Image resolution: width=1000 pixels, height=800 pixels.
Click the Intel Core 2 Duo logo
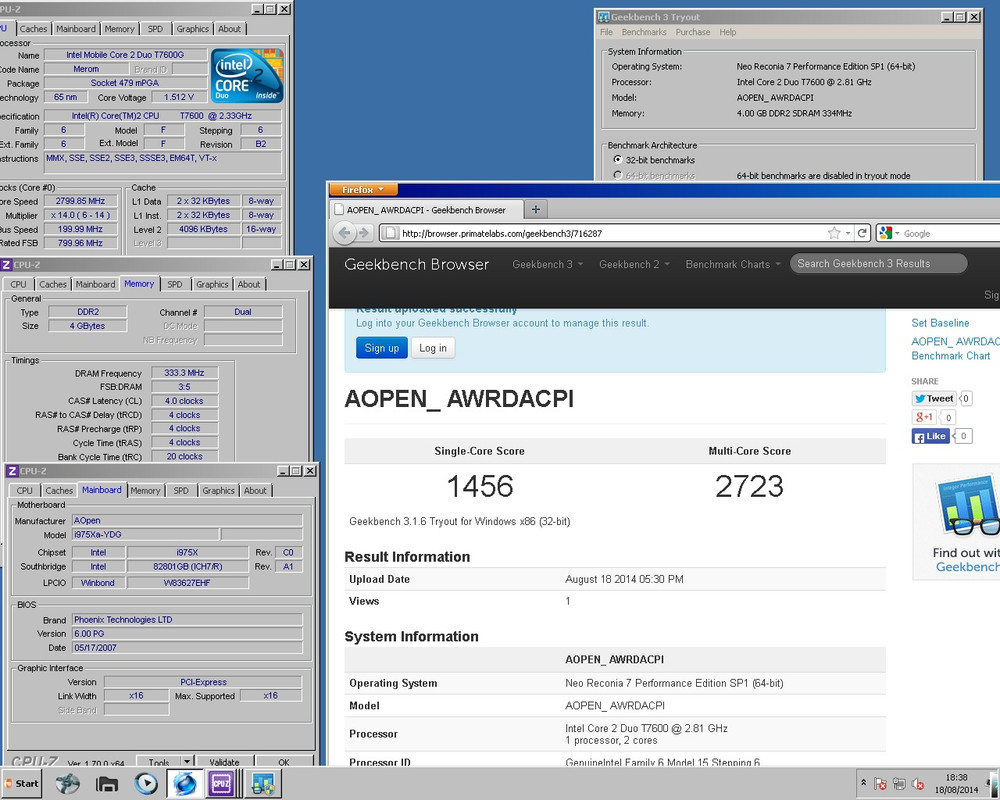coord(247,75)
